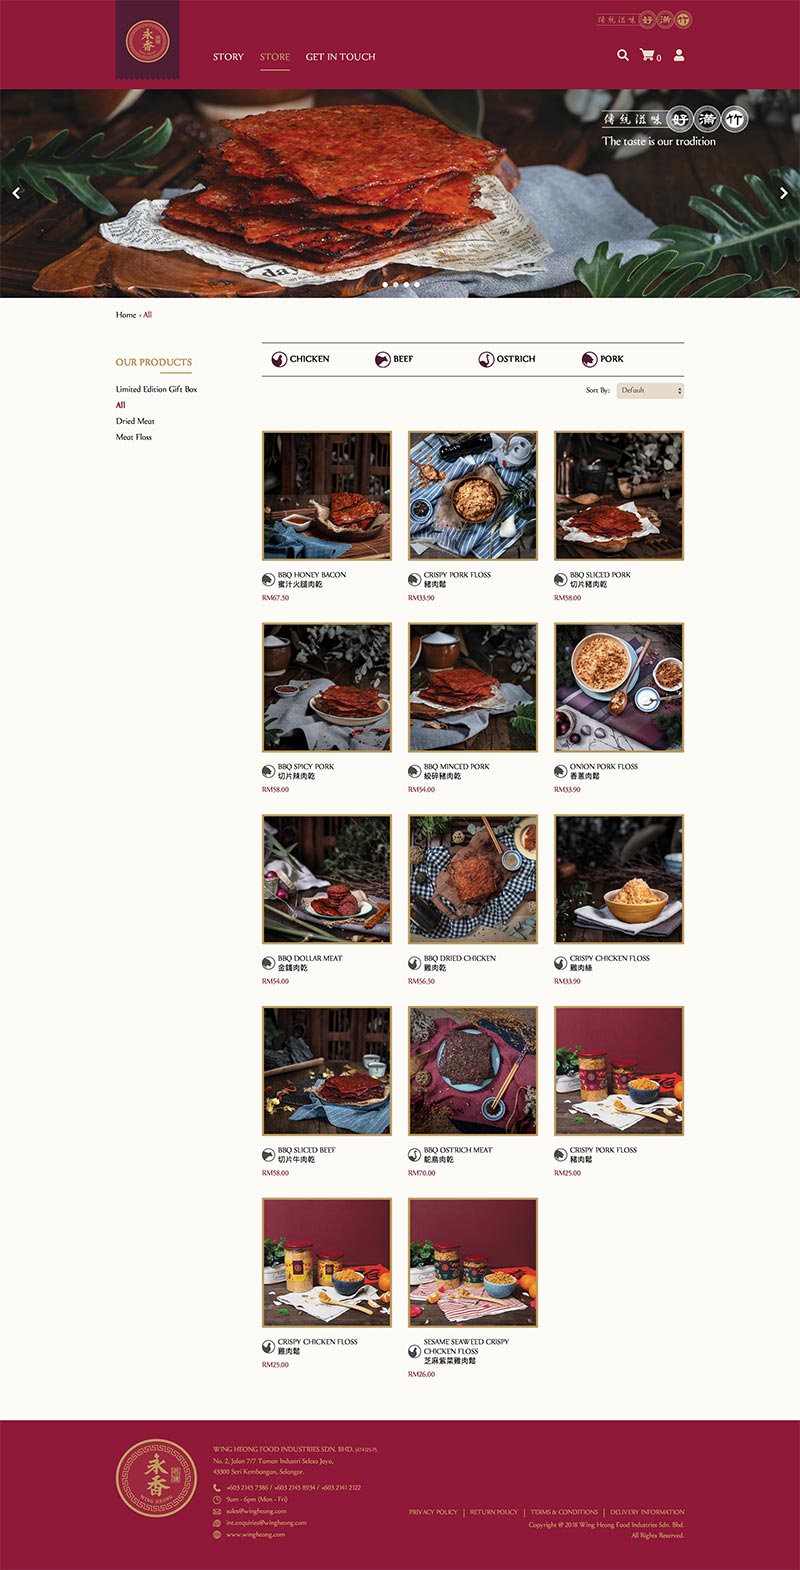This screenshot has height=1570, width=800.
Task: Go to previous banner slide arrow
Action: [16, 193]
